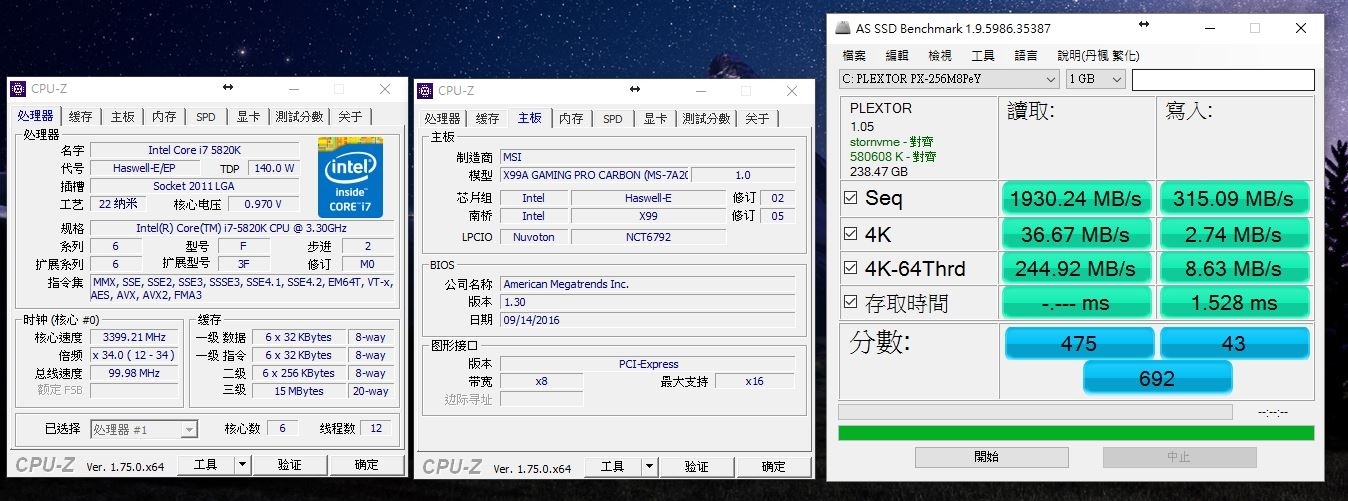This screenshot has width=1348, height=501.
Task: Click the read score 475 box
Action: pyautogui.click(x=1078, y=343)
